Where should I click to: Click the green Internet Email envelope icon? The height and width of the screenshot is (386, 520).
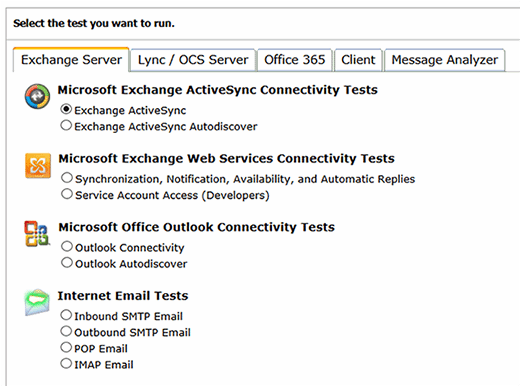click(37, 302)
